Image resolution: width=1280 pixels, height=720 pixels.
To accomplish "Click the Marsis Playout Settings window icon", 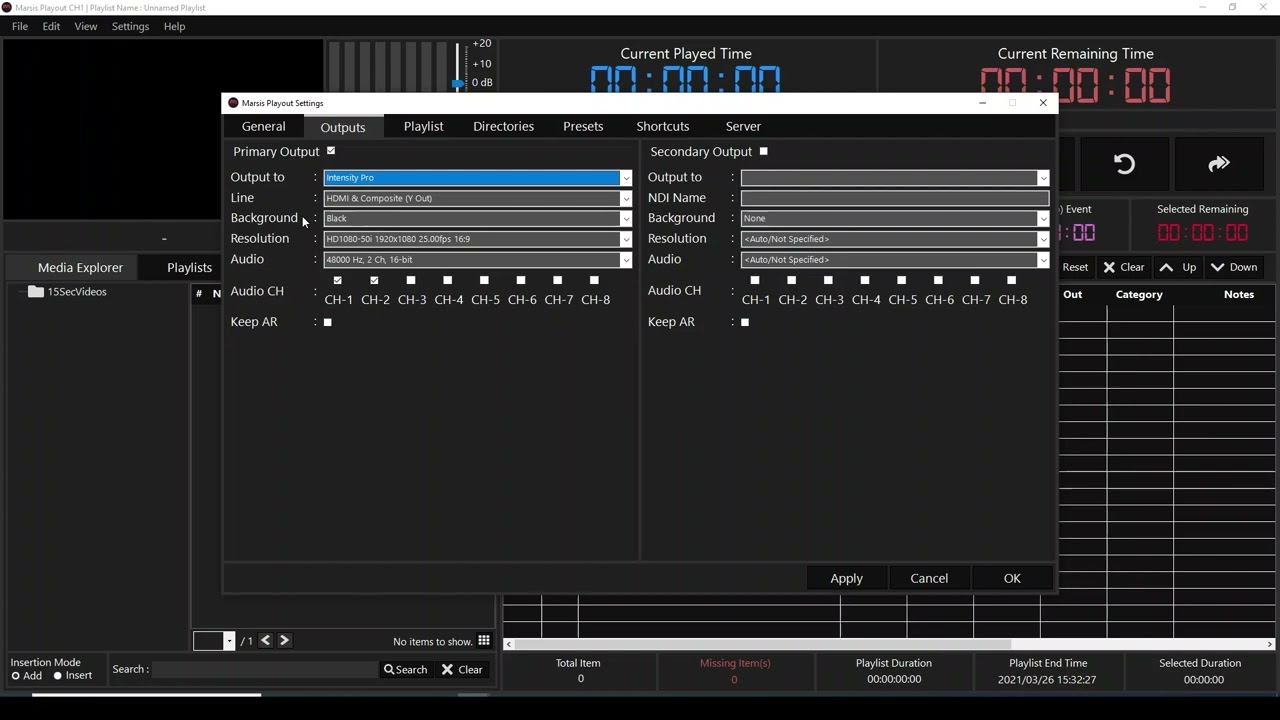I will (233, 103).
